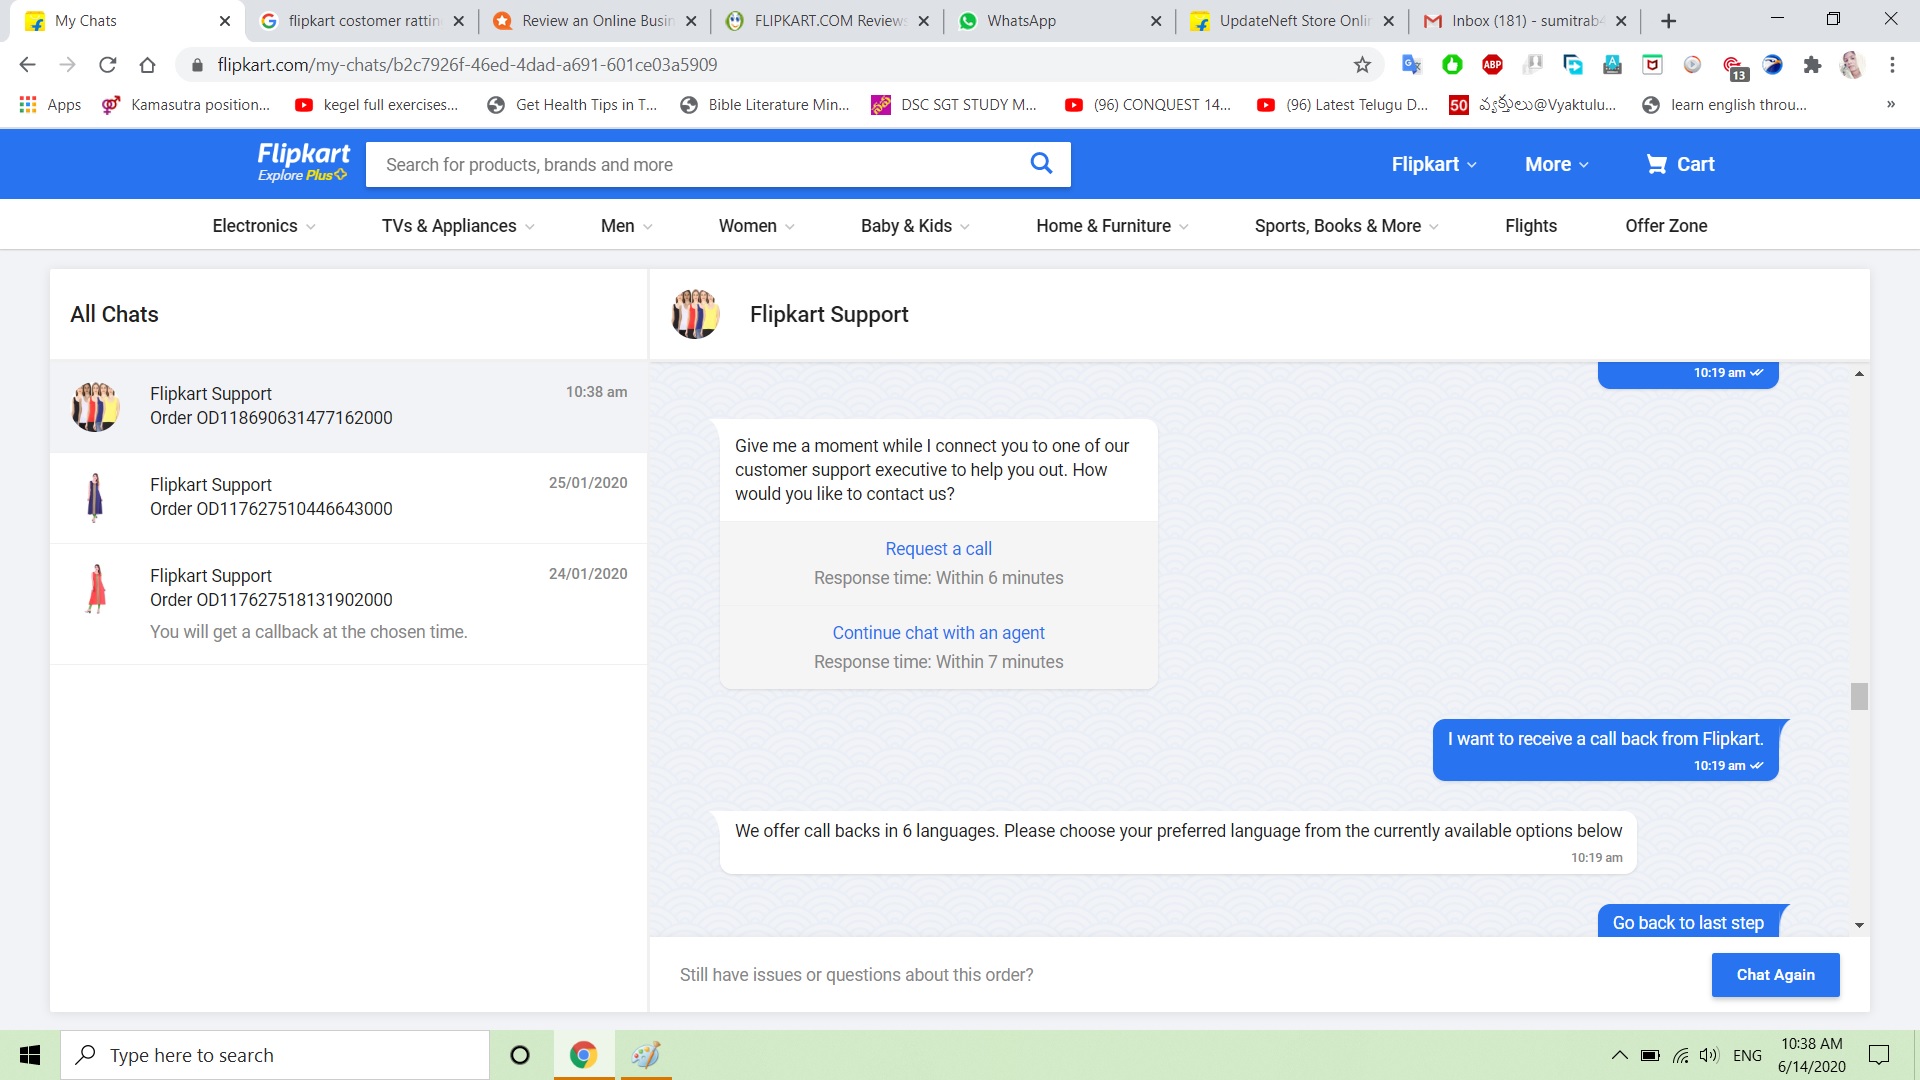Expand the More dropdown navigation menu
The height and width of the screenshot is (1080, 1920).
click(1557, 164)
